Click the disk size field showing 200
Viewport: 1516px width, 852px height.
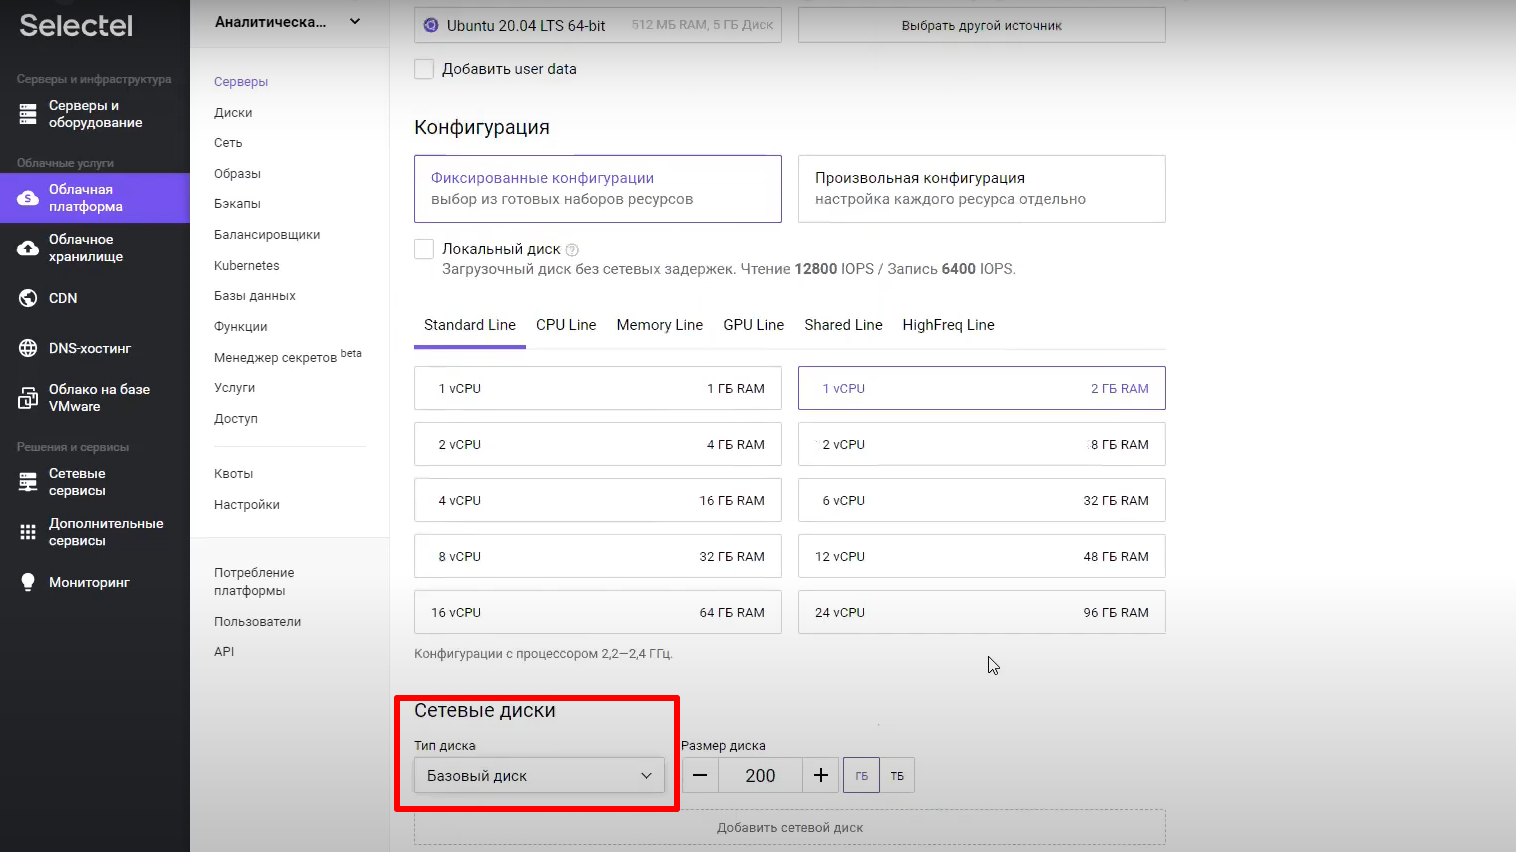(x=760, y=775)
